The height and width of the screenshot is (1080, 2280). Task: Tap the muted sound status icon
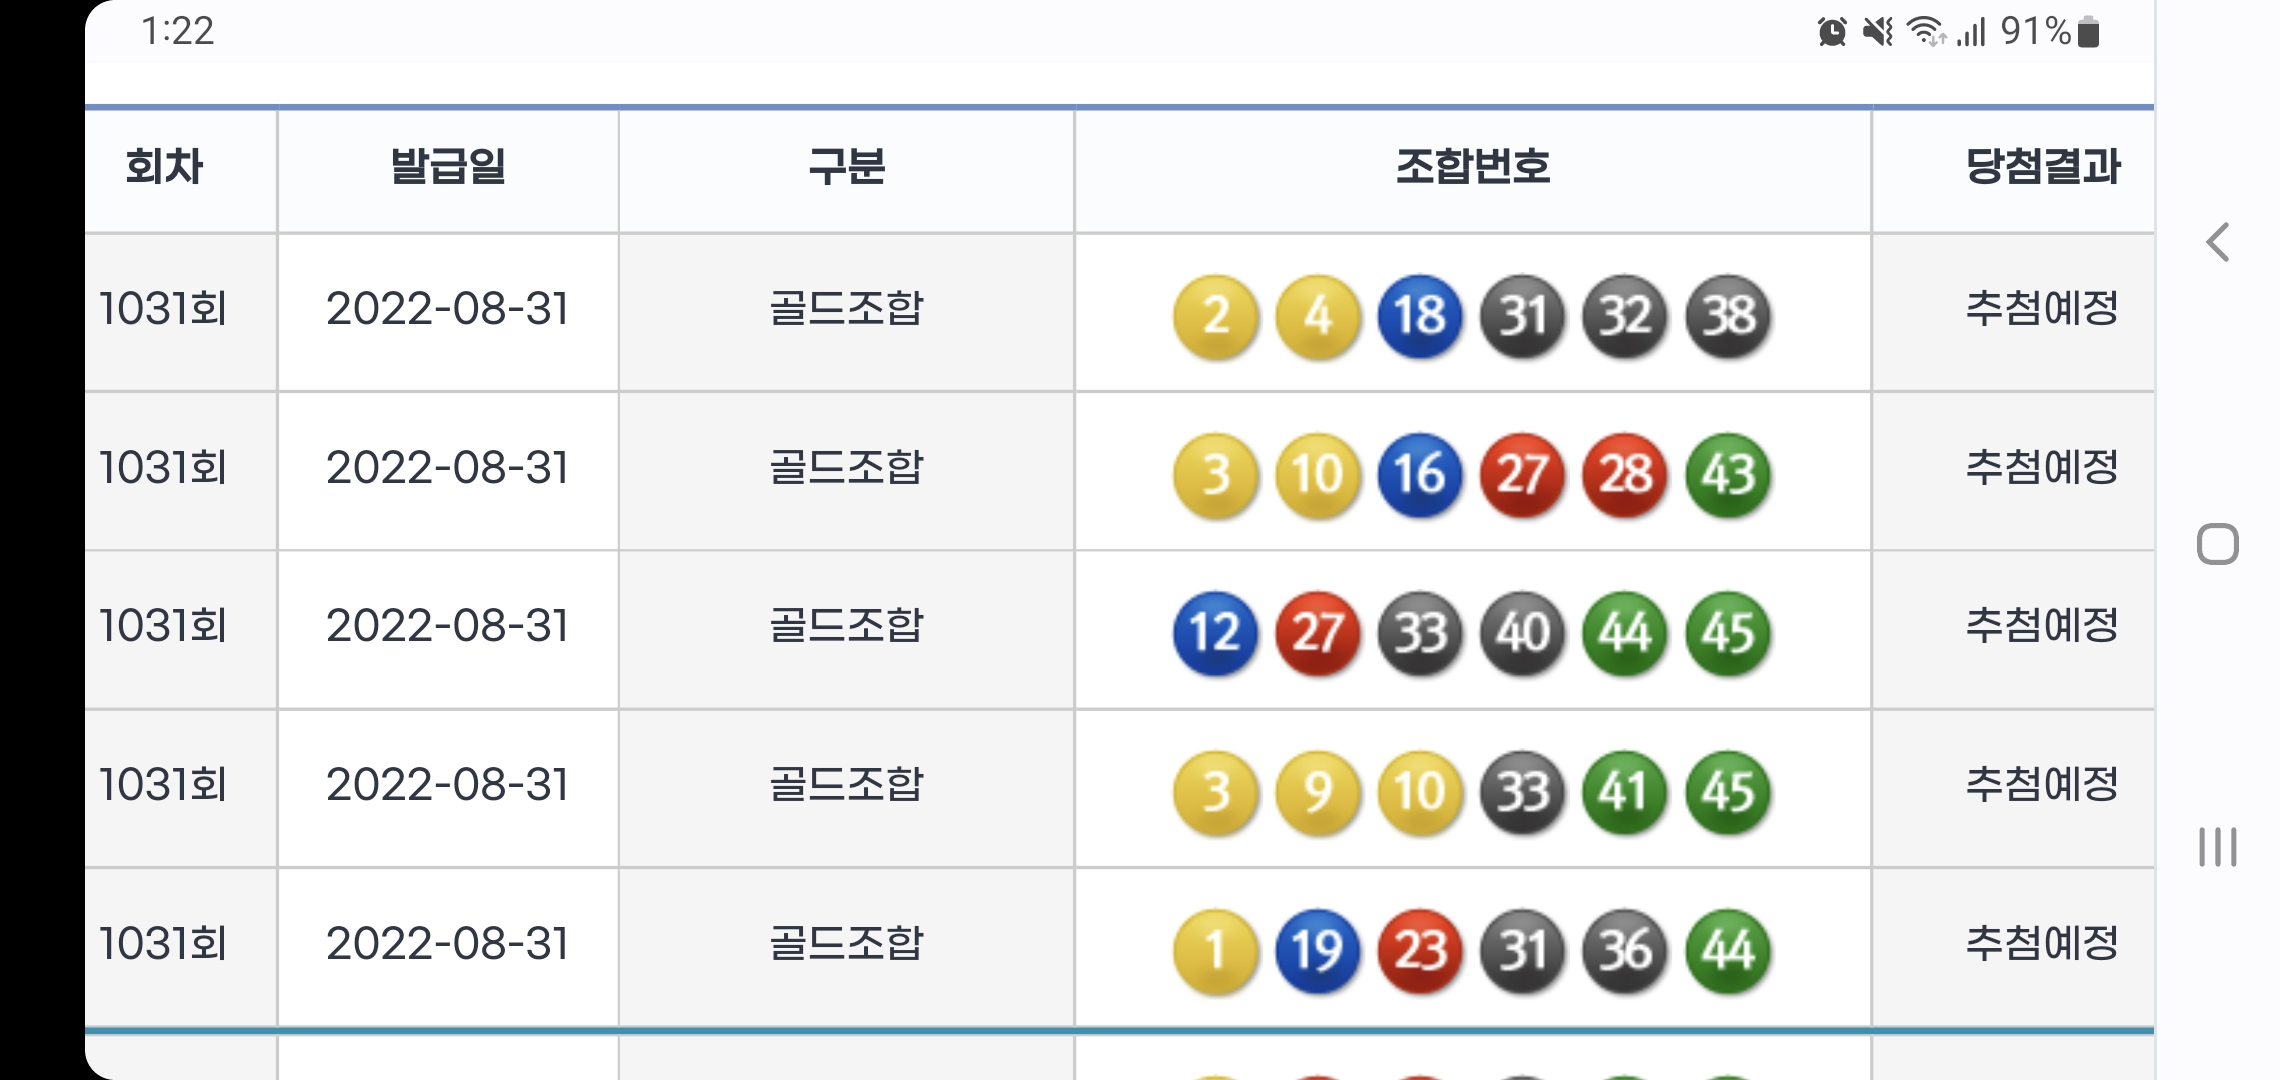[1877, 32]
